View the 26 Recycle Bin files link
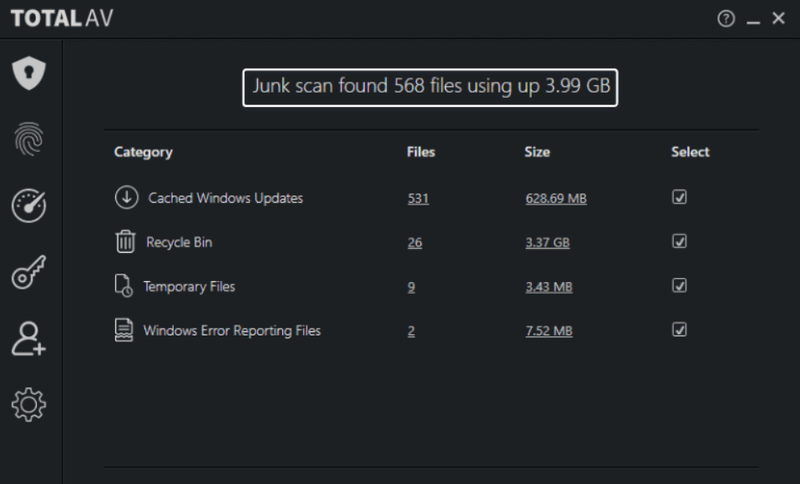 pyautogui.click(x=415, y=243)
